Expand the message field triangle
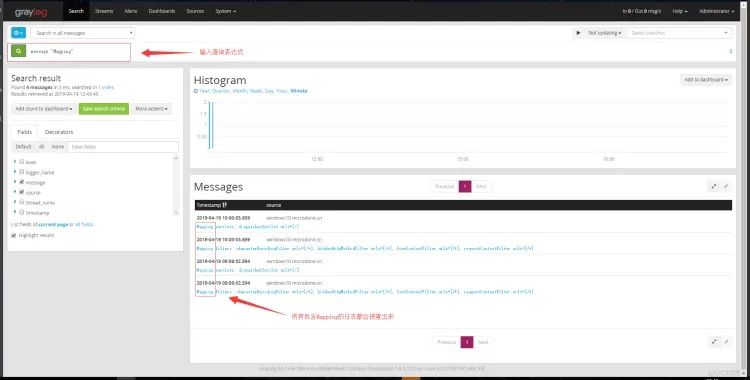The image size is (750, 380). click(x=15, y=182)
